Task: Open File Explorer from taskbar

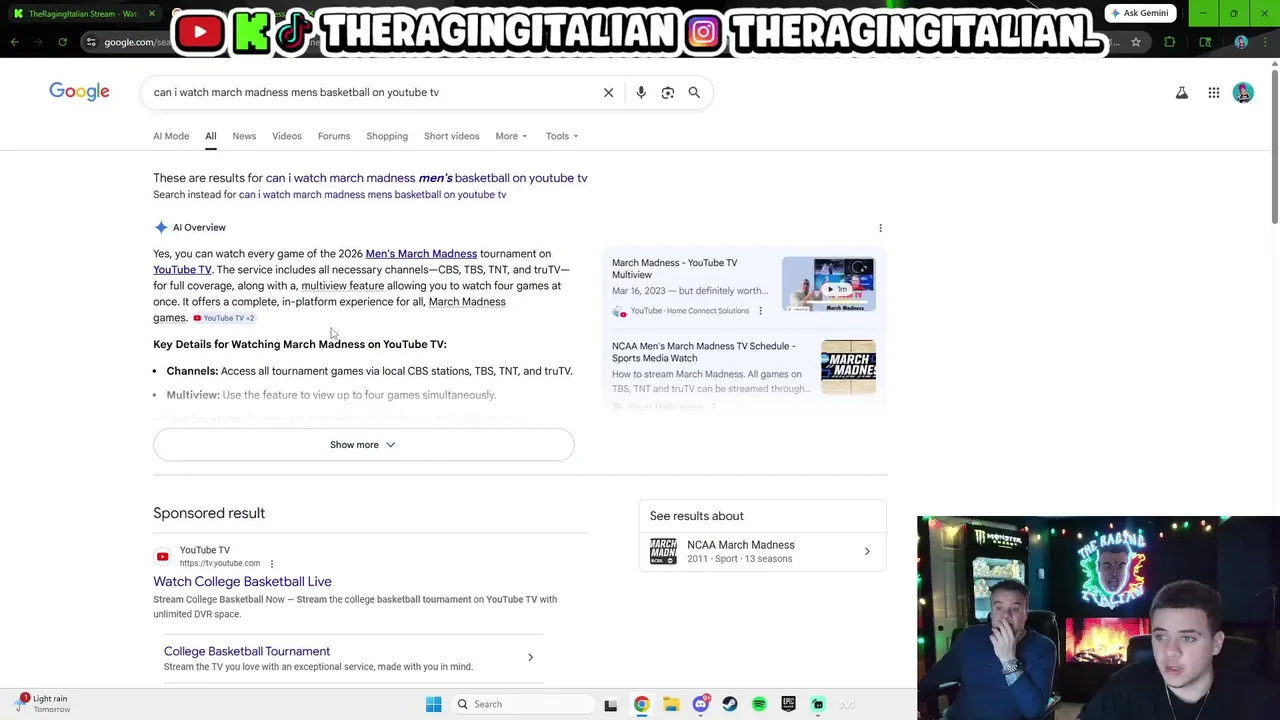Action: tap(671, 704)
